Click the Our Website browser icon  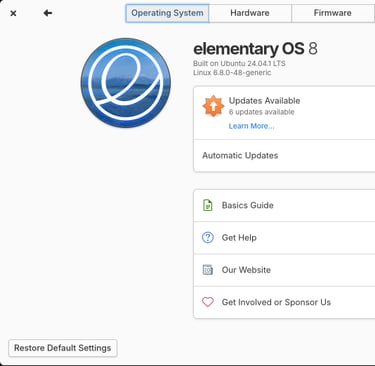point(208,270)
